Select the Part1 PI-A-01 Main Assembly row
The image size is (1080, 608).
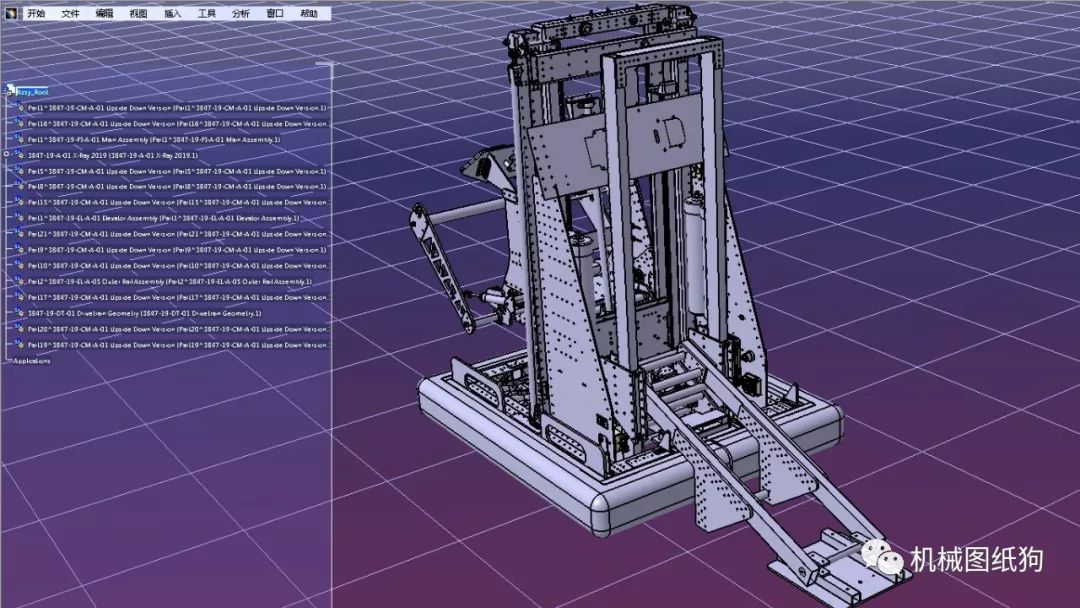(154, 140)
